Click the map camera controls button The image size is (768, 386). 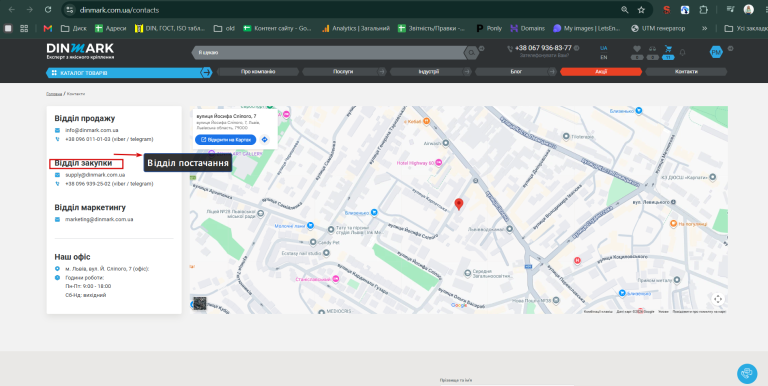pyautogui.click(x=718, y=299)
